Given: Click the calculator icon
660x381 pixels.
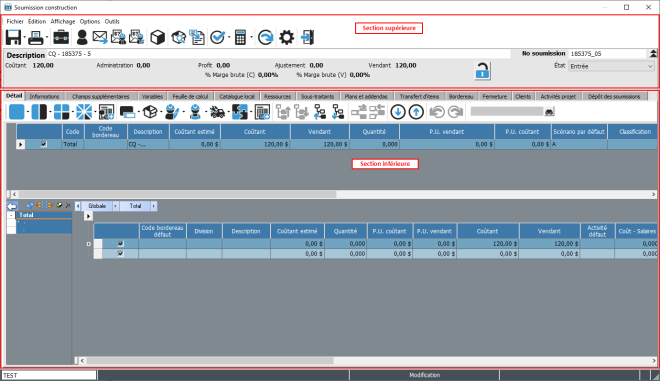Looking at the screenshot, I should pos(240,37).
